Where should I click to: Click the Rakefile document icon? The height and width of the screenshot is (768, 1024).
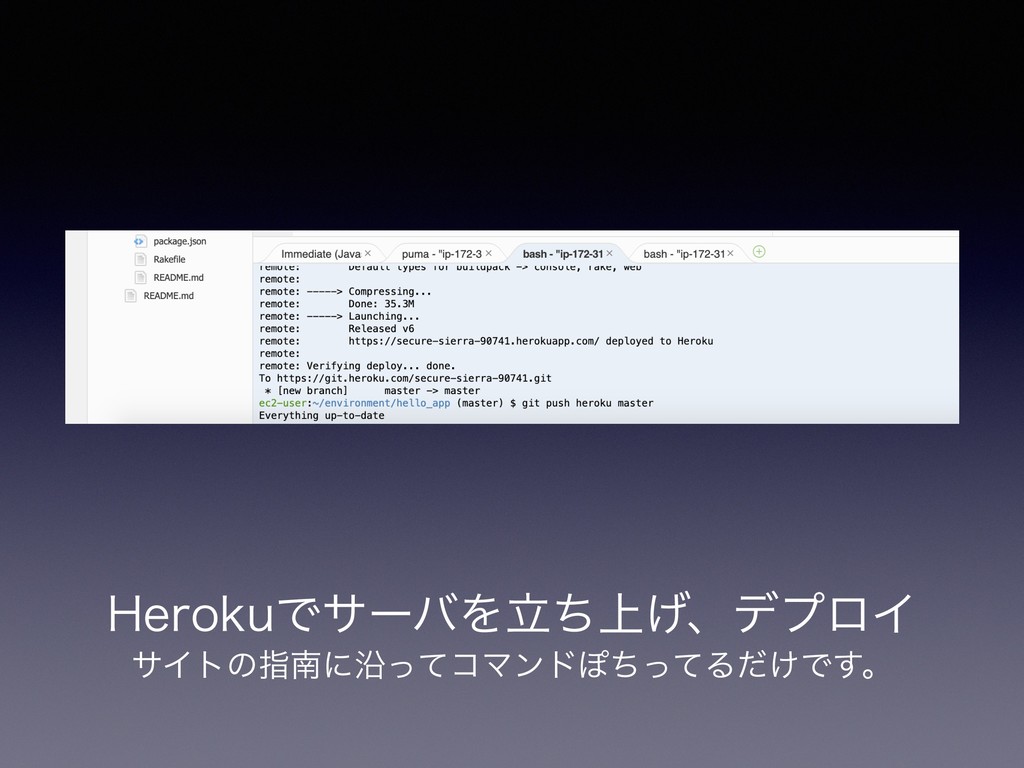tap(140, 259)
